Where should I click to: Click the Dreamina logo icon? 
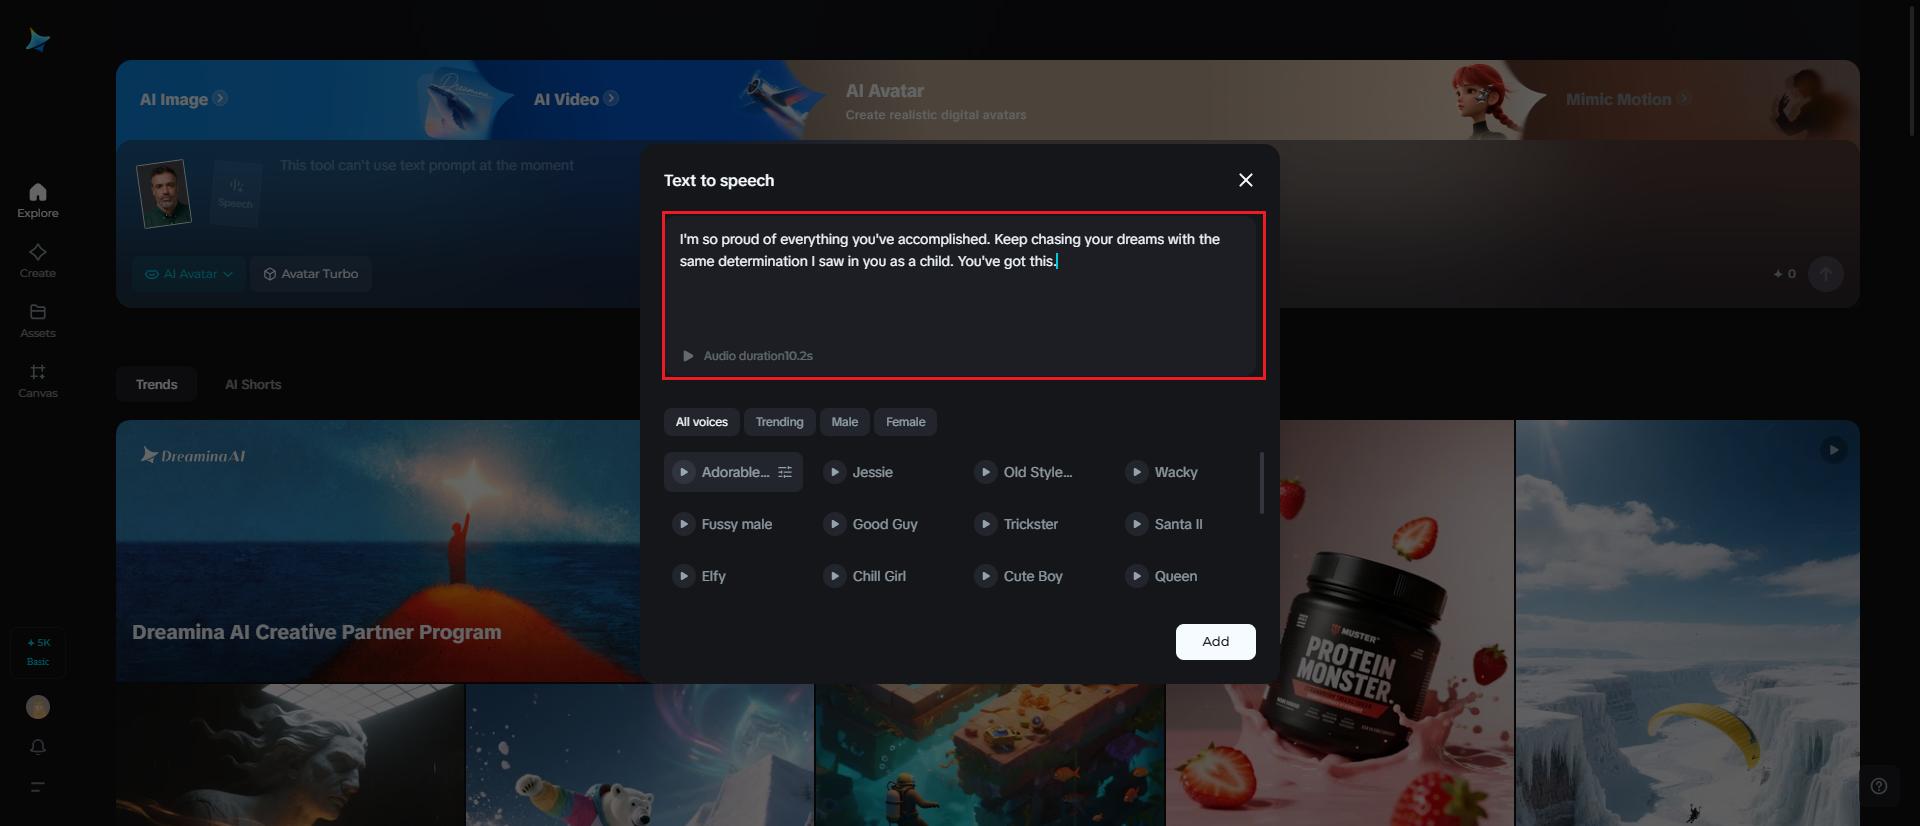pos(38,40)
